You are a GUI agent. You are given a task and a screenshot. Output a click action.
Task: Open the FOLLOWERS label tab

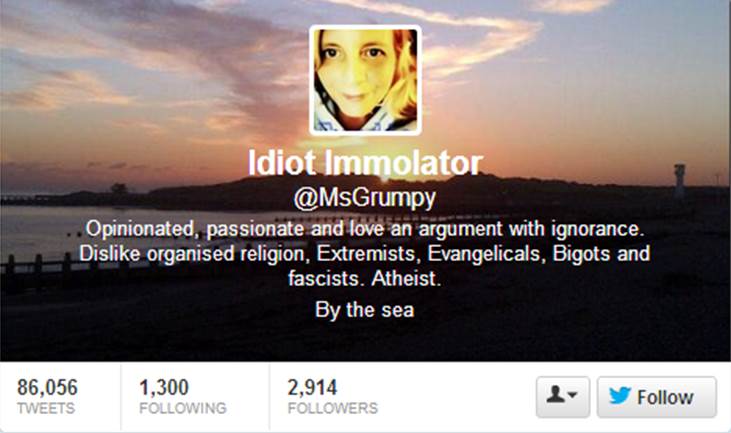(333, 408)
